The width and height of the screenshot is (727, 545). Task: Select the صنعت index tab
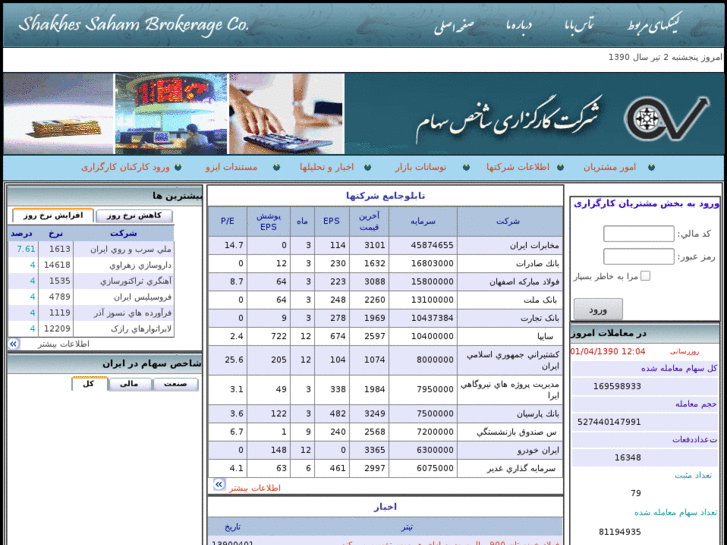point(175,384)
